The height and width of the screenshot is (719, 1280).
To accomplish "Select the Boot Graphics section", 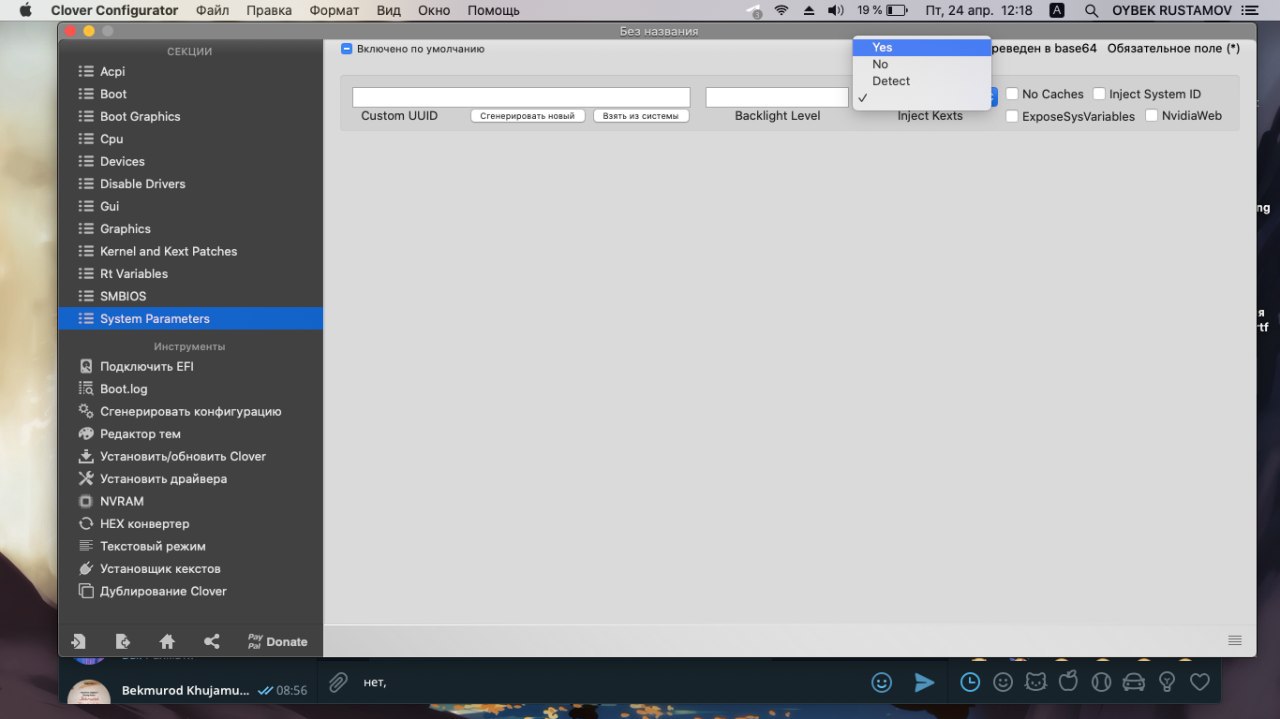I will click(190, 116).
